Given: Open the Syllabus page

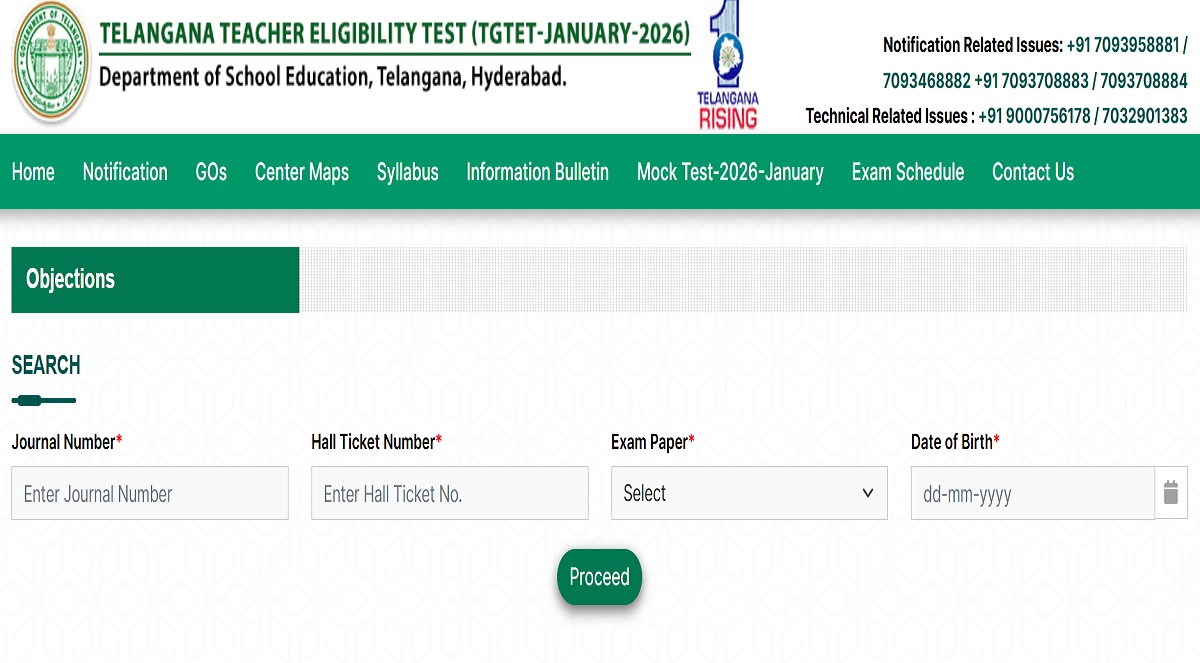Looking at the screenshot, I should pyautogui.click(x=407, y=172).
